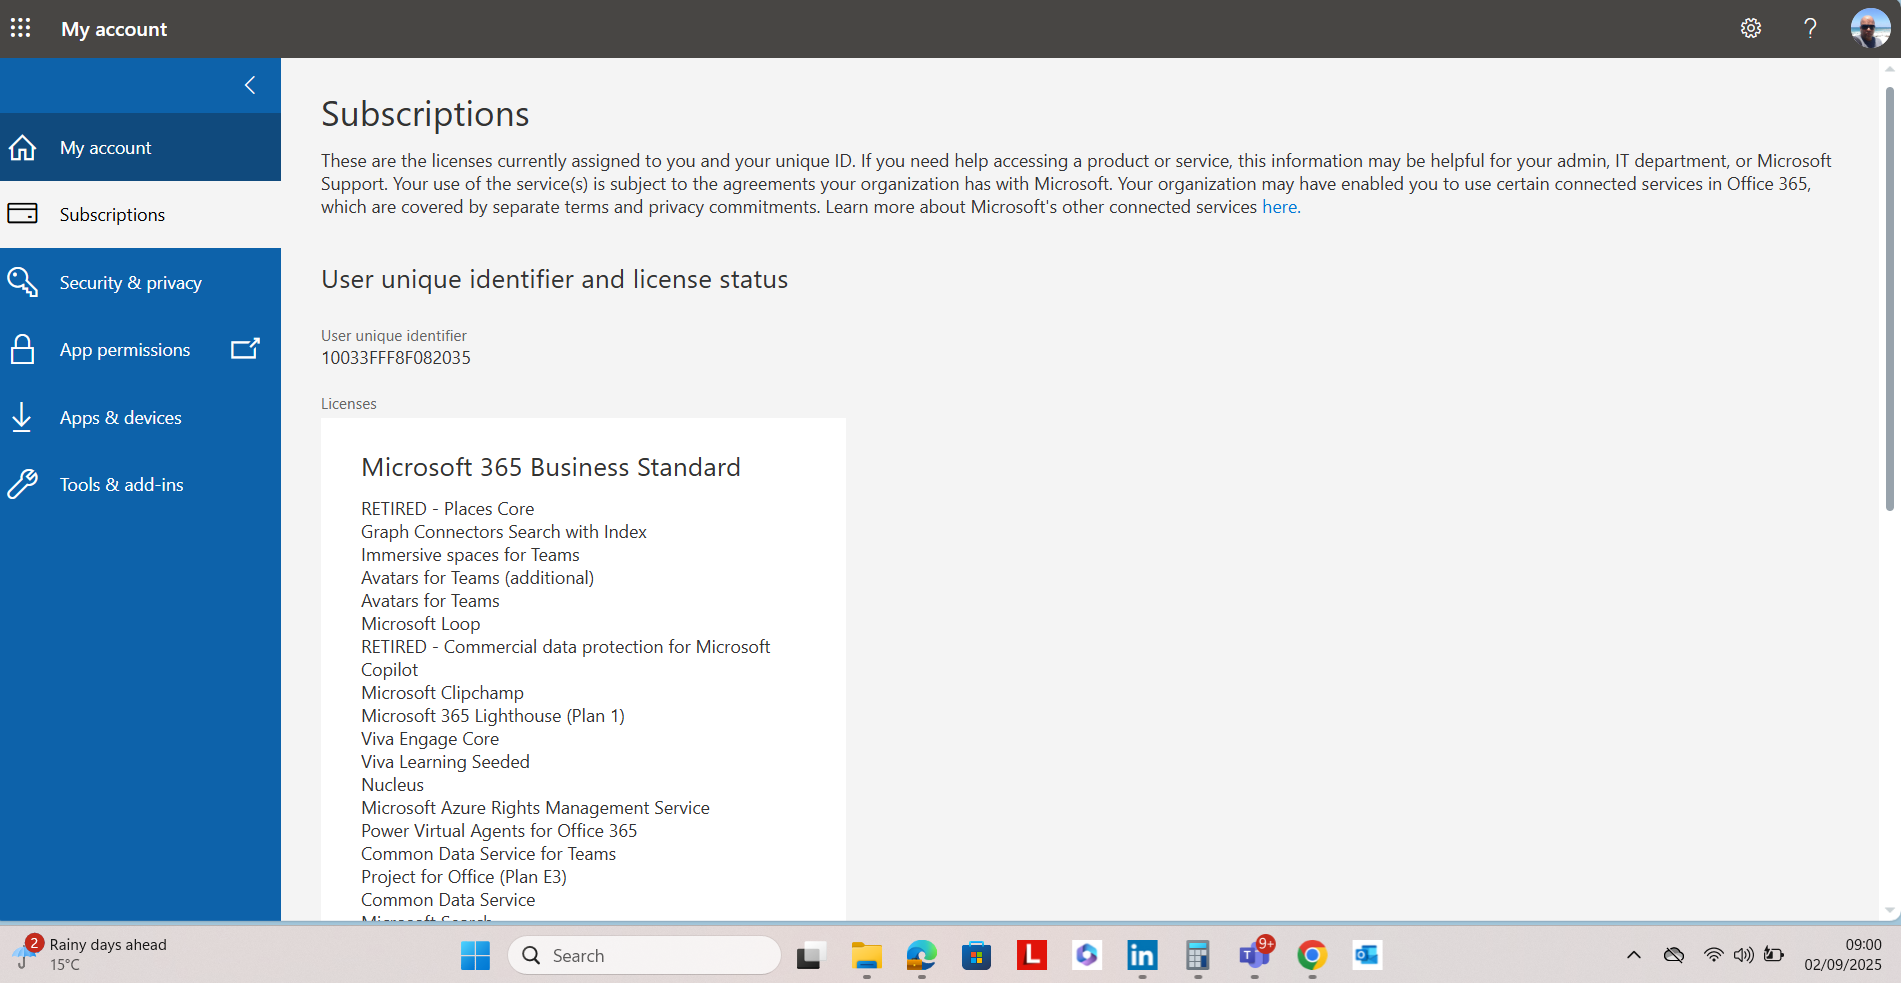Open the settings gear in the header
Image resolution: width=1901 pixels, height=983 pixels.
tap(1750, 28)
